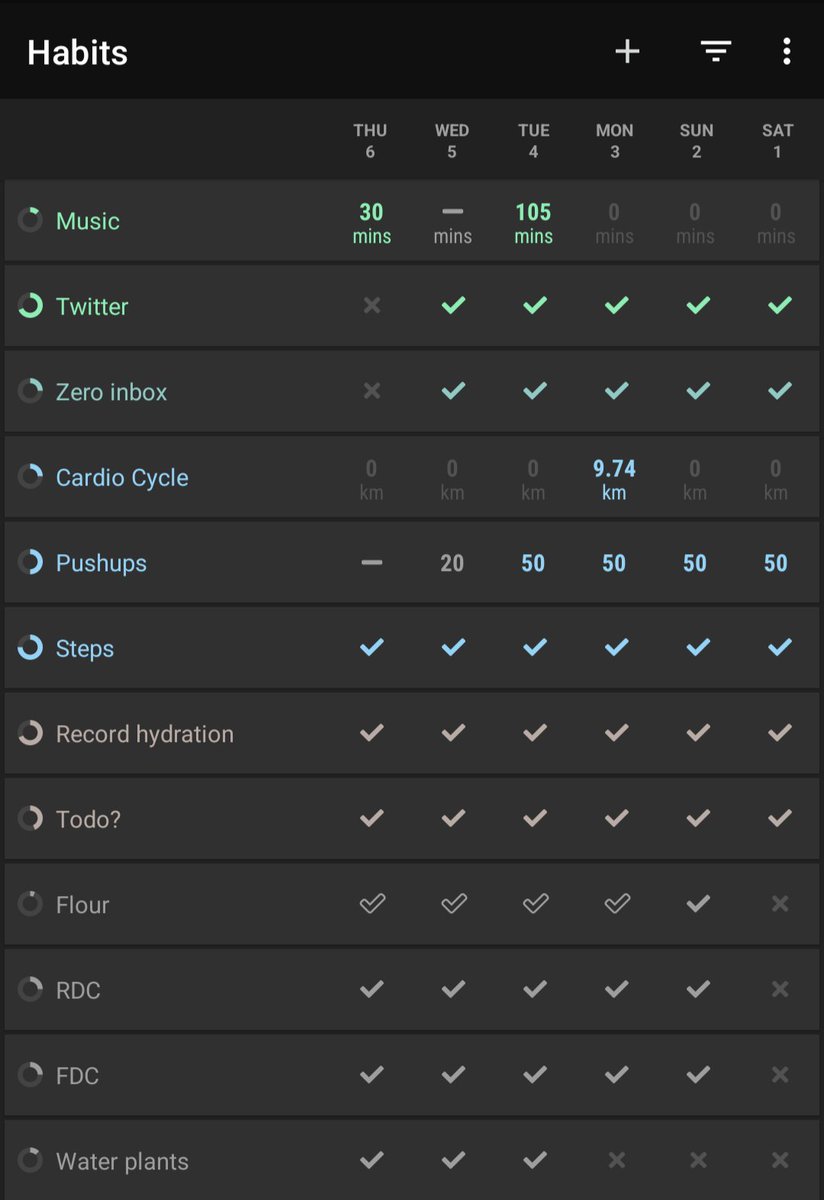Viewport: 824px width, 1200px height.
Task: Toggle Zero inbox check for Wednesday 5
Action: tap(452, 392)
